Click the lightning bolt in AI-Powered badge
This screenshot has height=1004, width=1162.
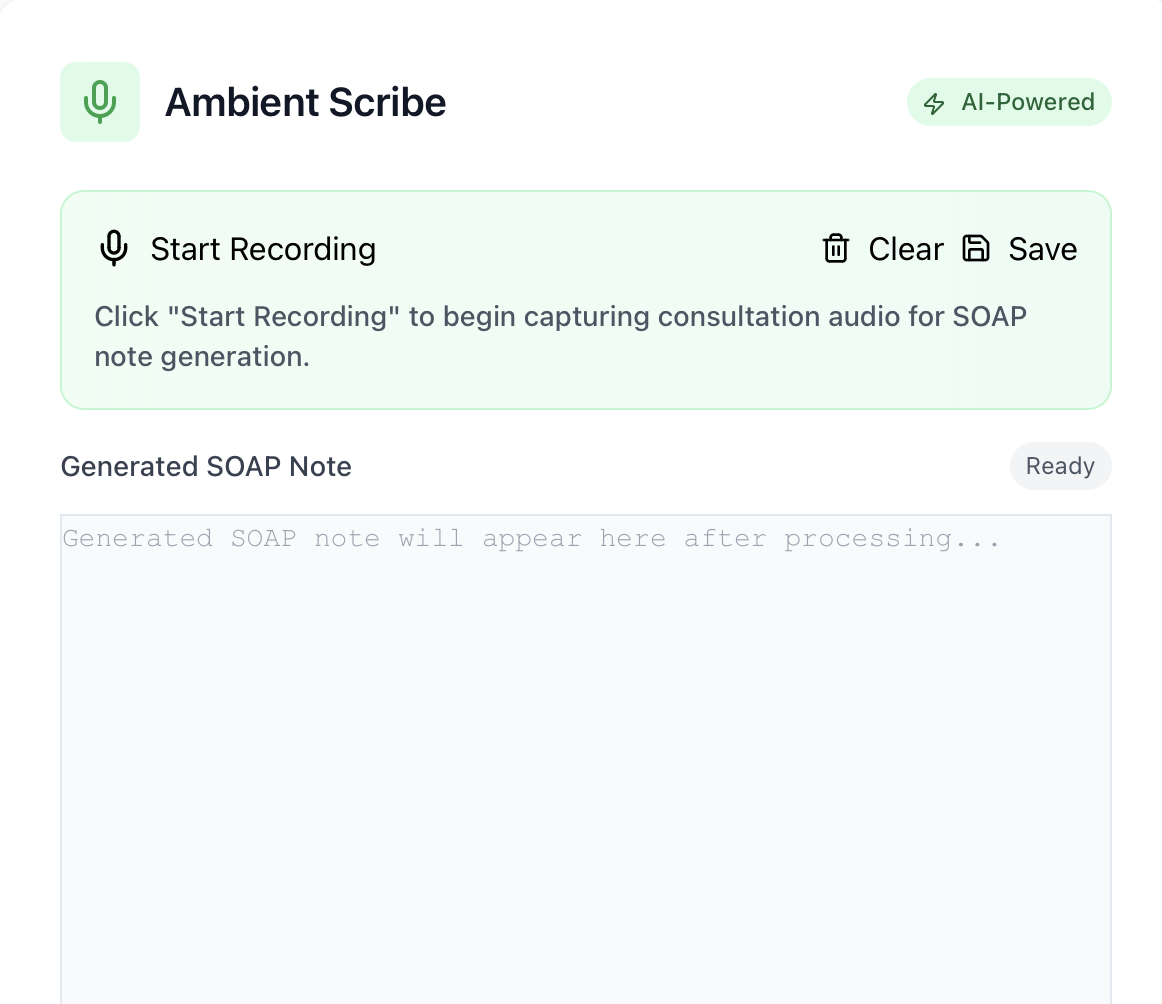pos(934,101)
